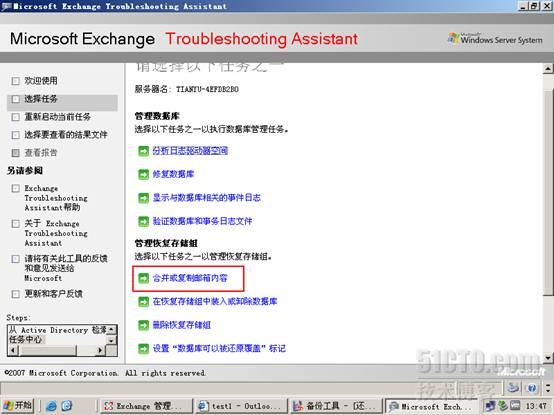Click green arrow icon beside 修复数据库
554x415 pixels.
point(143,174)
